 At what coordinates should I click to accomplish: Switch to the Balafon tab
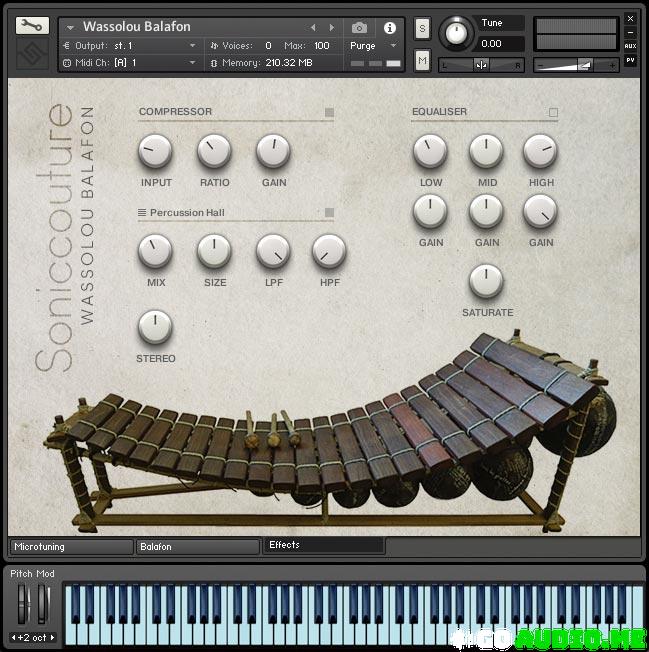pyautogui.click(x=198, y=547)
